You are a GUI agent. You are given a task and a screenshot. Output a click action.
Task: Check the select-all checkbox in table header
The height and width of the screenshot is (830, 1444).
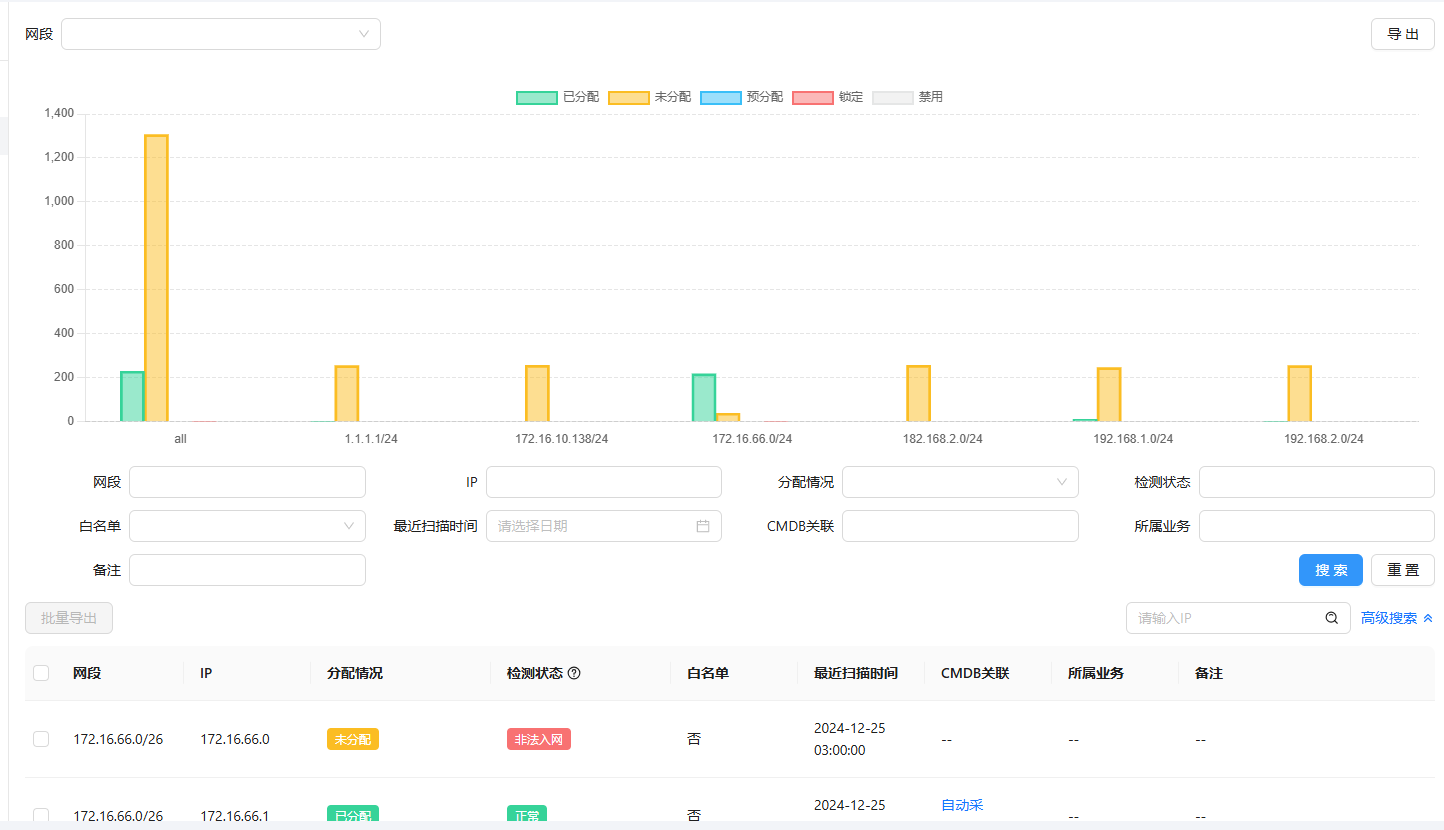[x=41, y=673]
